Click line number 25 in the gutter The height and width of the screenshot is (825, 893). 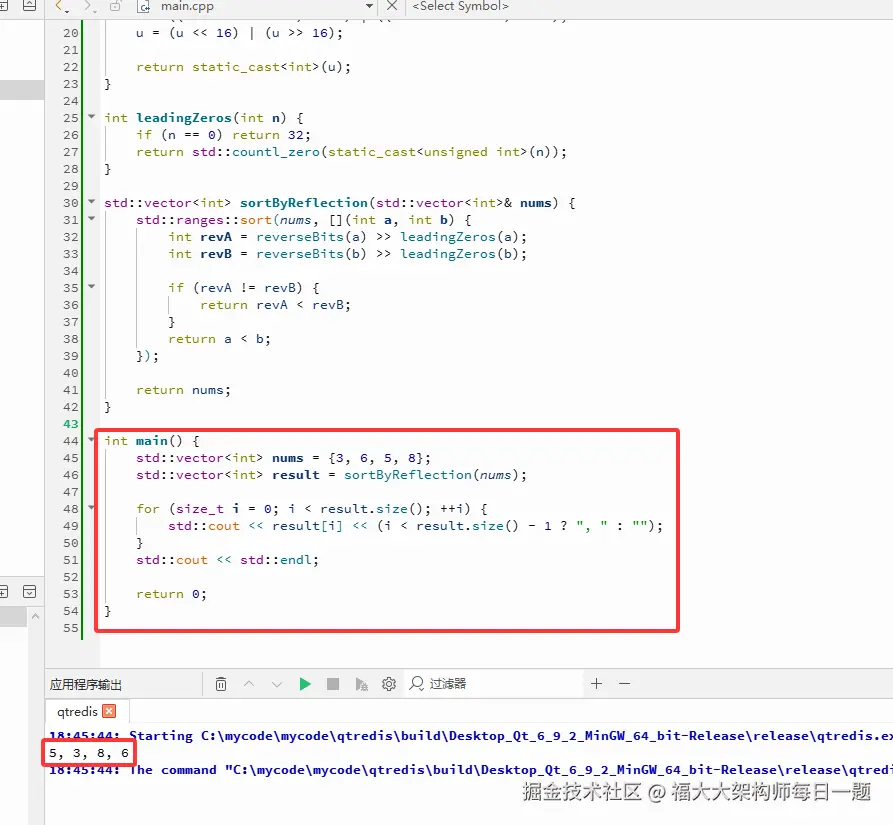(x=71, y=118)
